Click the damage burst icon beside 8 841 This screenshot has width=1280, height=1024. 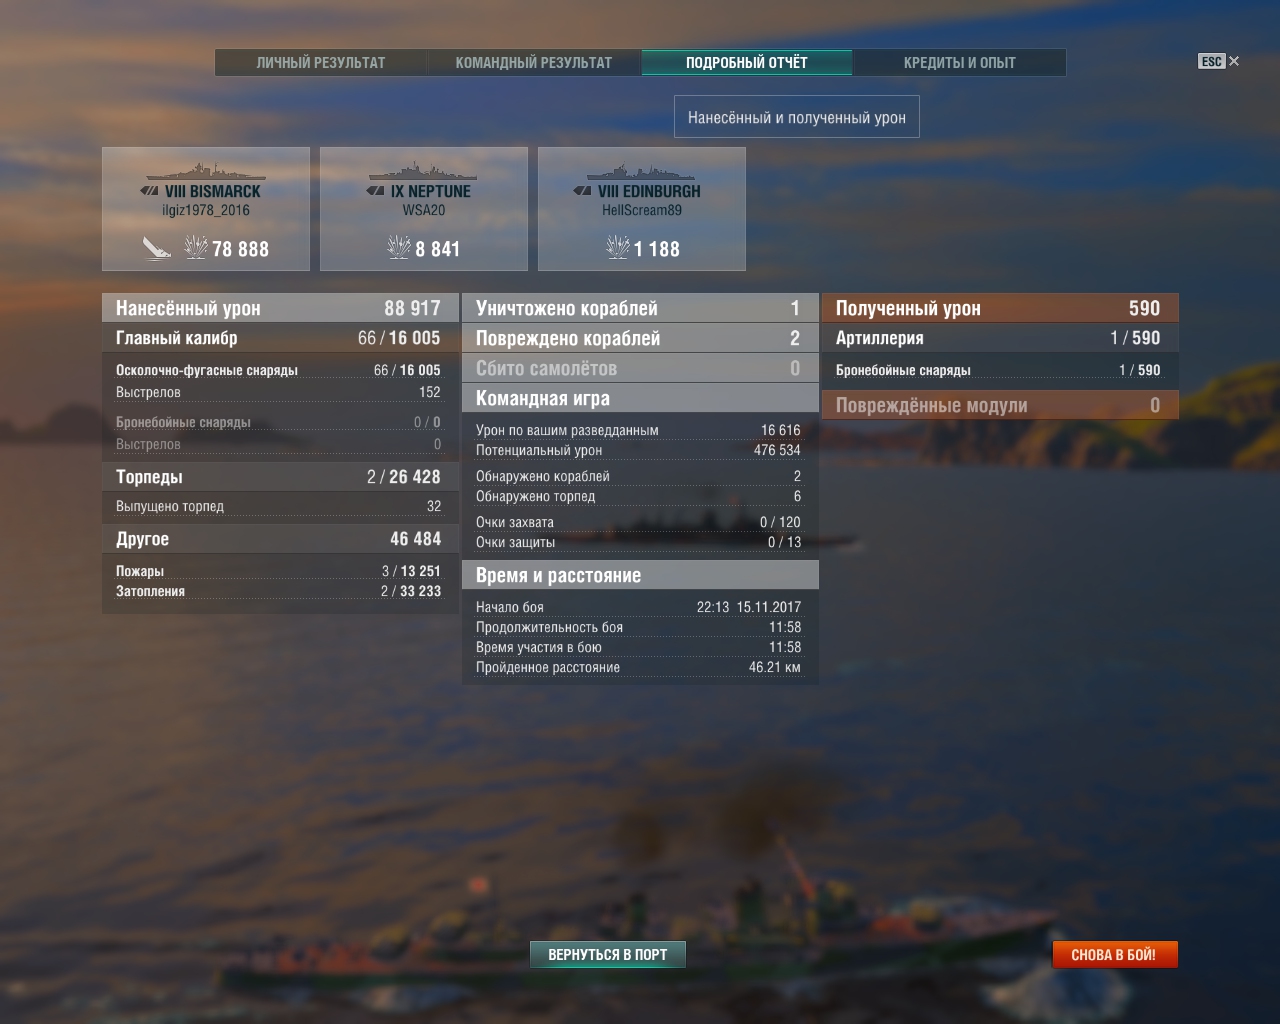coord(399,246)
